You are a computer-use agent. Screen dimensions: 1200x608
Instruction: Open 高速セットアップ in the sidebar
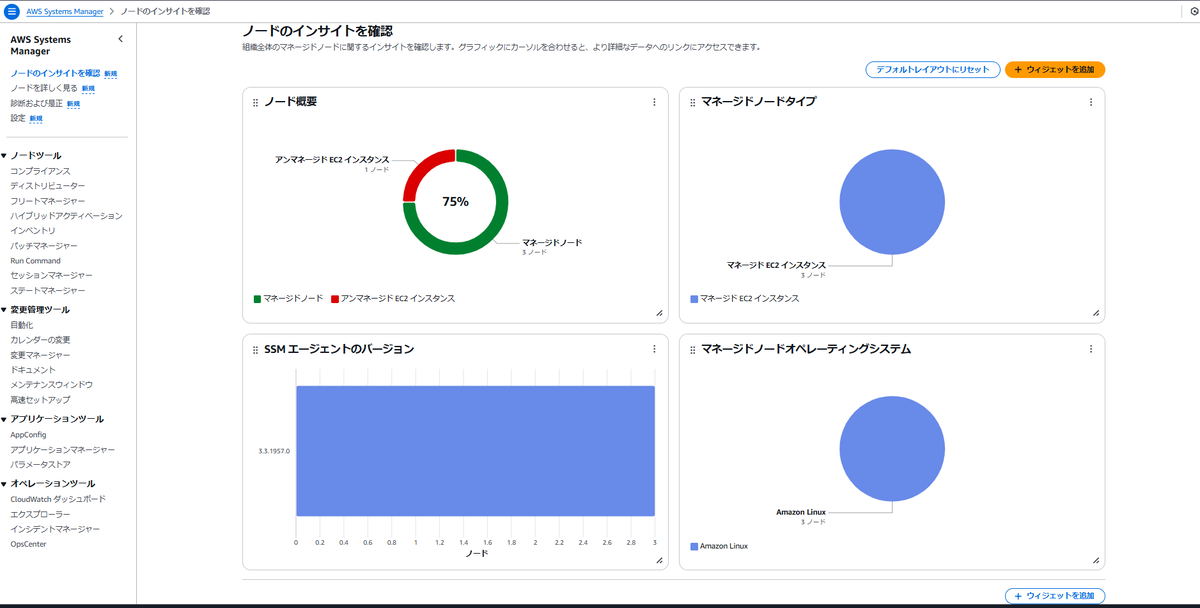click(40, 400)
